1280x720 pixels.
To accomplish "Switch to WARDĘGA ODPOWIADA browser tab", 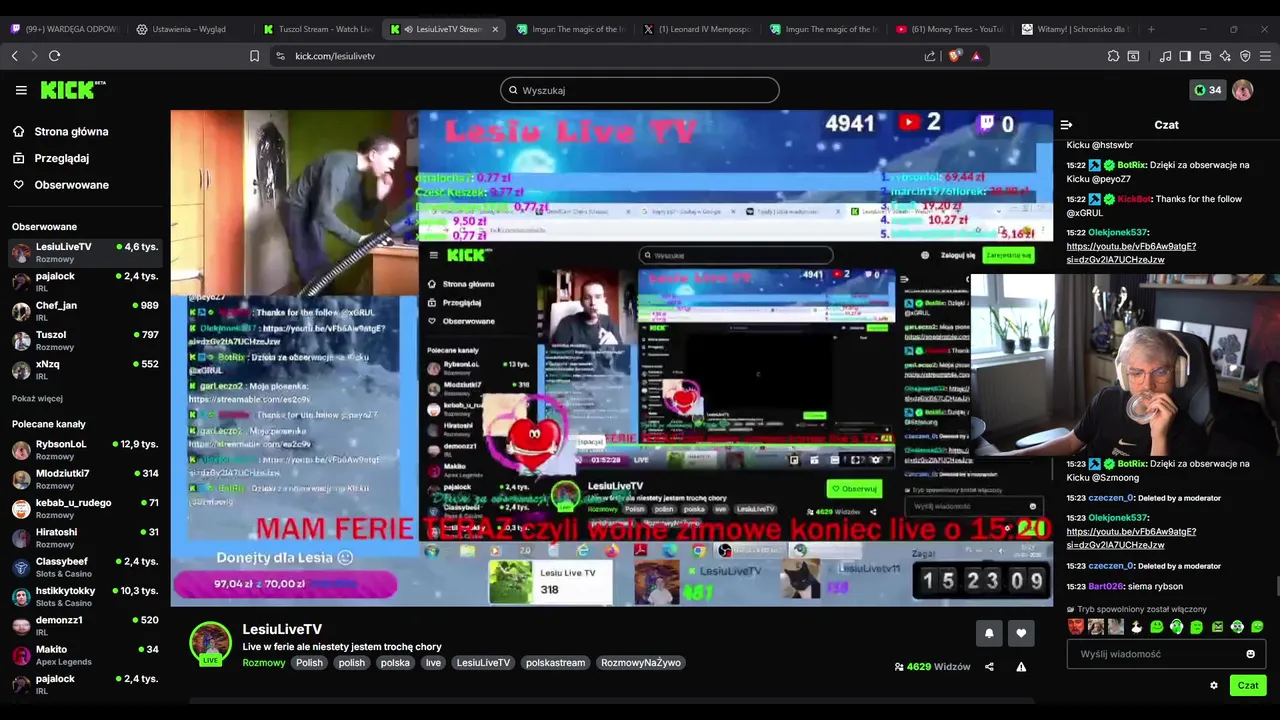I will 63,29.
